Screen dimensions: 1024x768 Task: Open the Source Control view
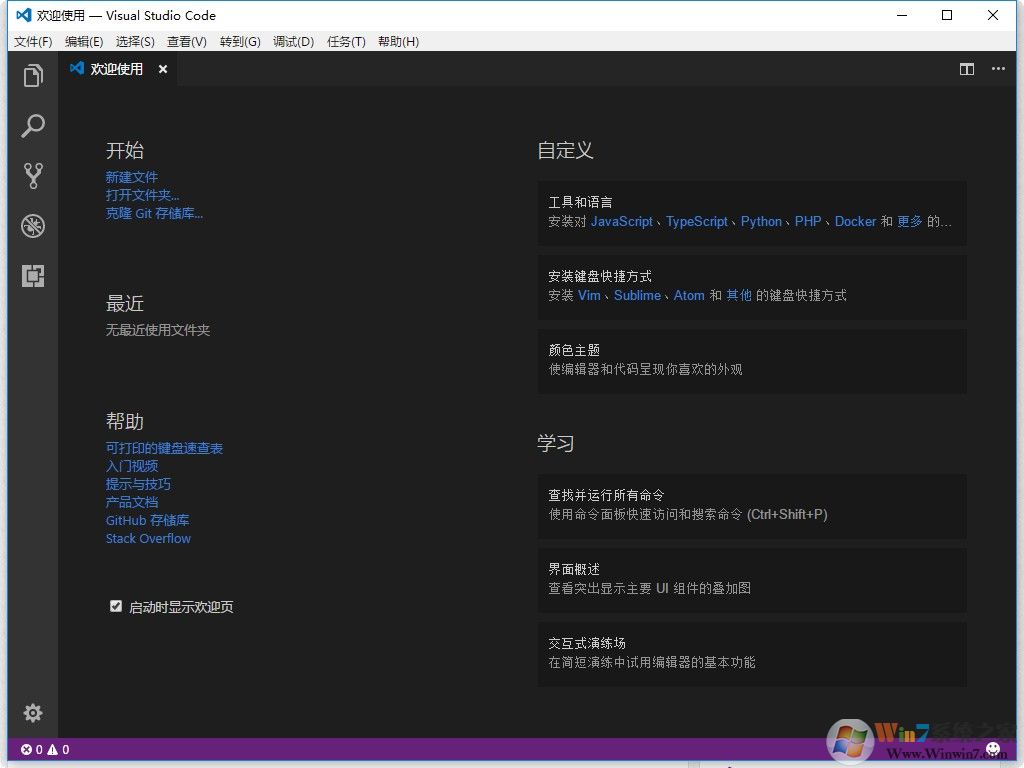33,176
